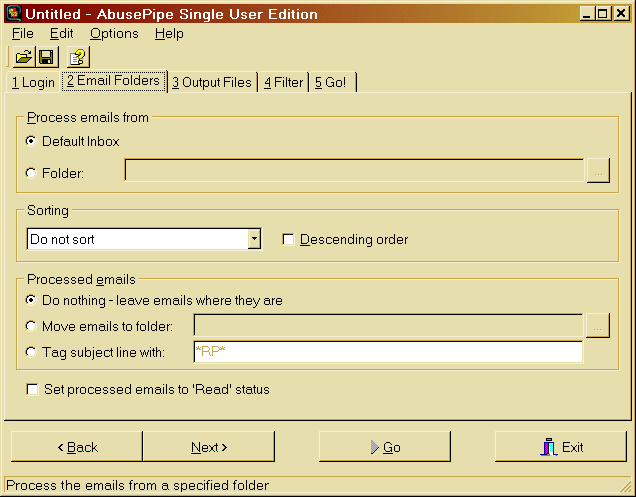Open the Options menu
Image resolution: width=636 pixels, height=497 pixels.
pos(114,34)
